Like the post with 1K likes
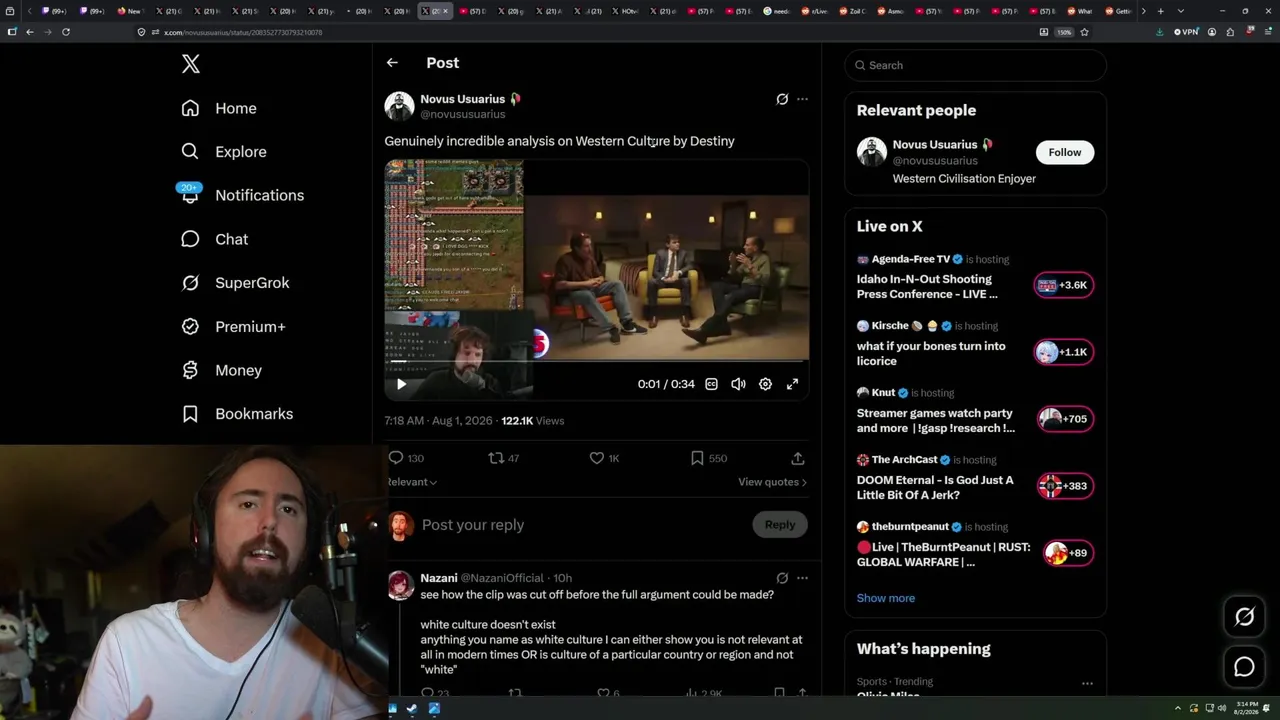The height and width of the screenshot is (720, 1280). 604,458
